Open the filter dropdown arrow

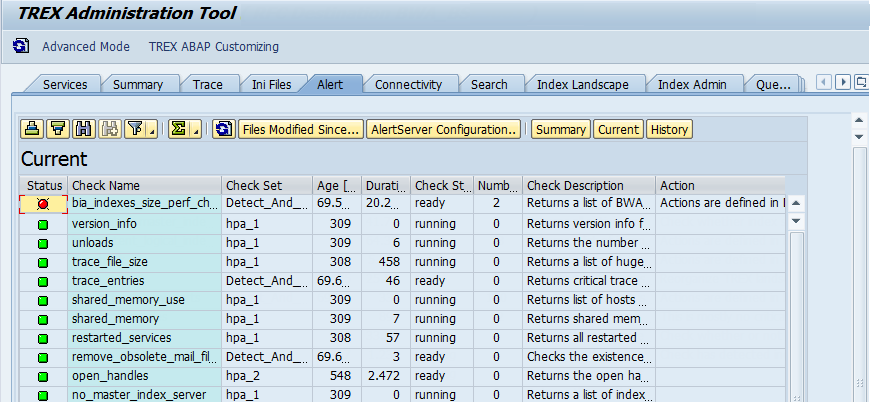click(x=151, y=129)
